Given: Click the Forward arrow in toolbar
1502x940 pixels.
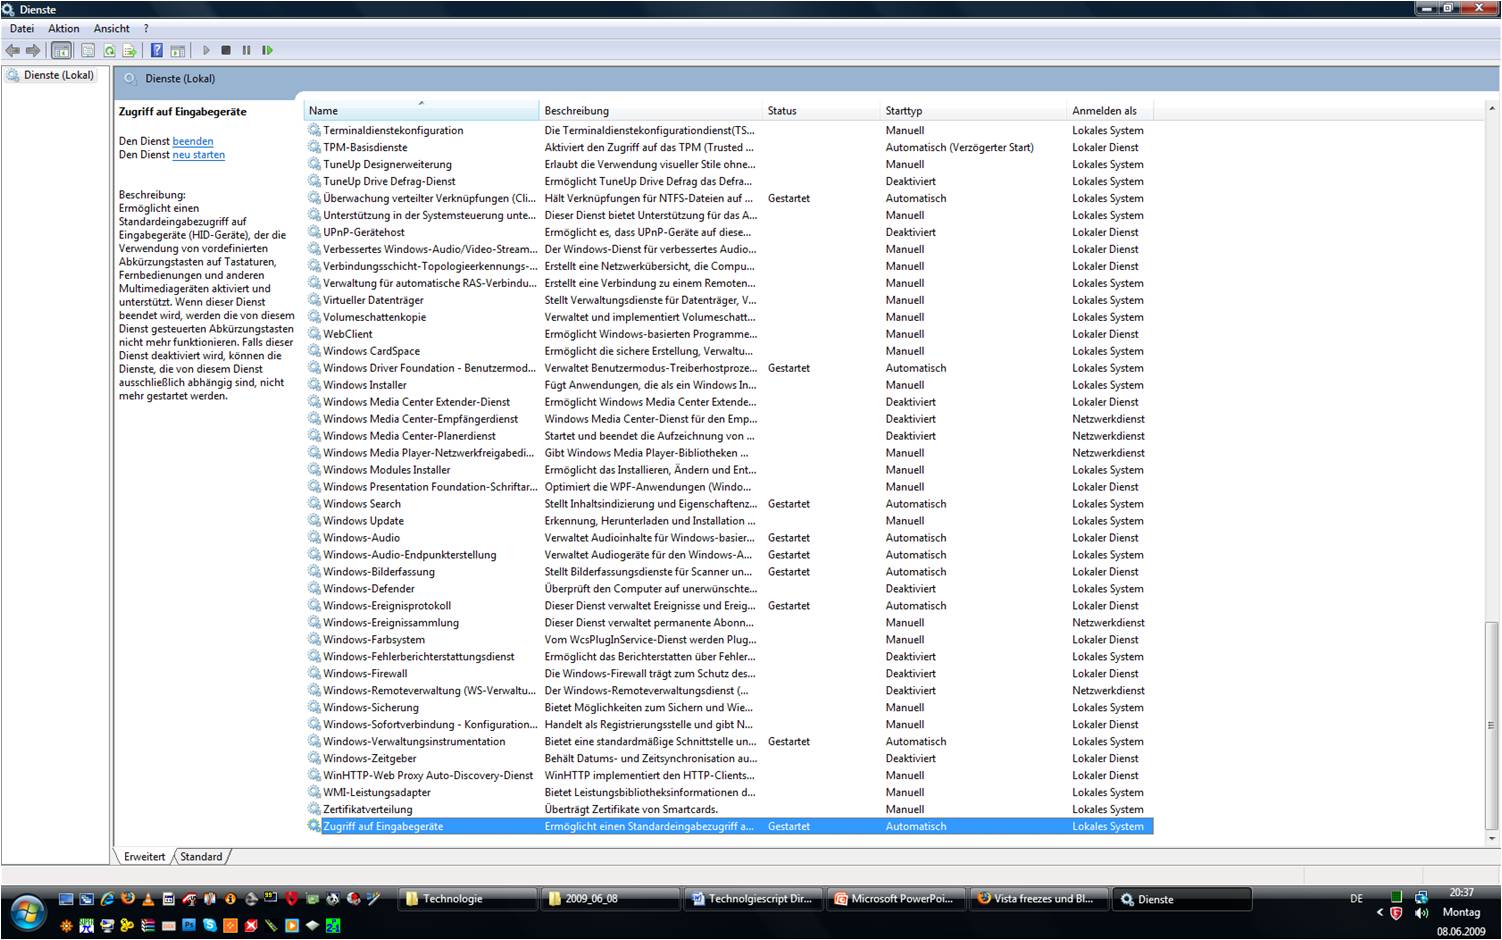Looking at the screenshot, I should tap(33, 50).
